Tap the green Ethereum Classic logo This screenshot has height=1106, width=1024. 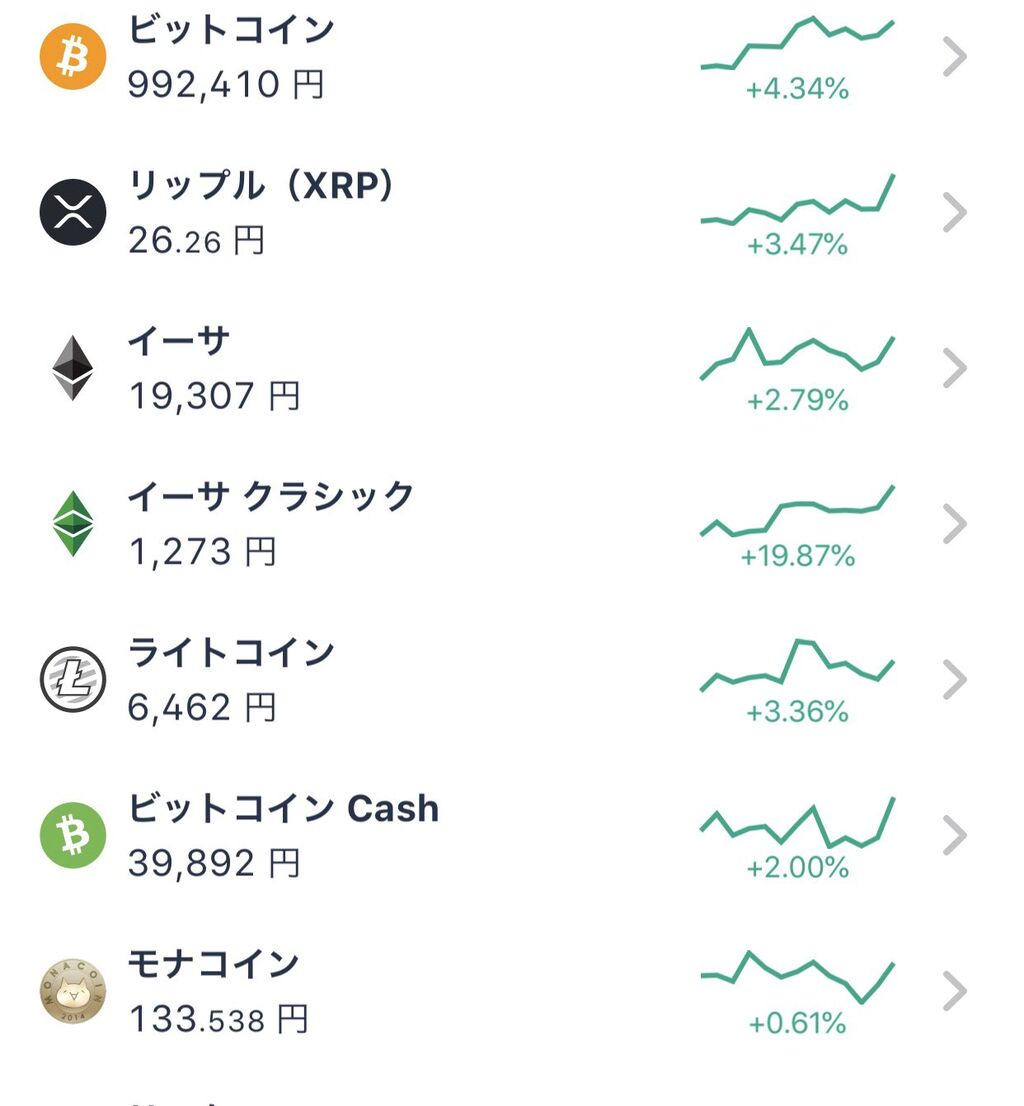[72, 523]
